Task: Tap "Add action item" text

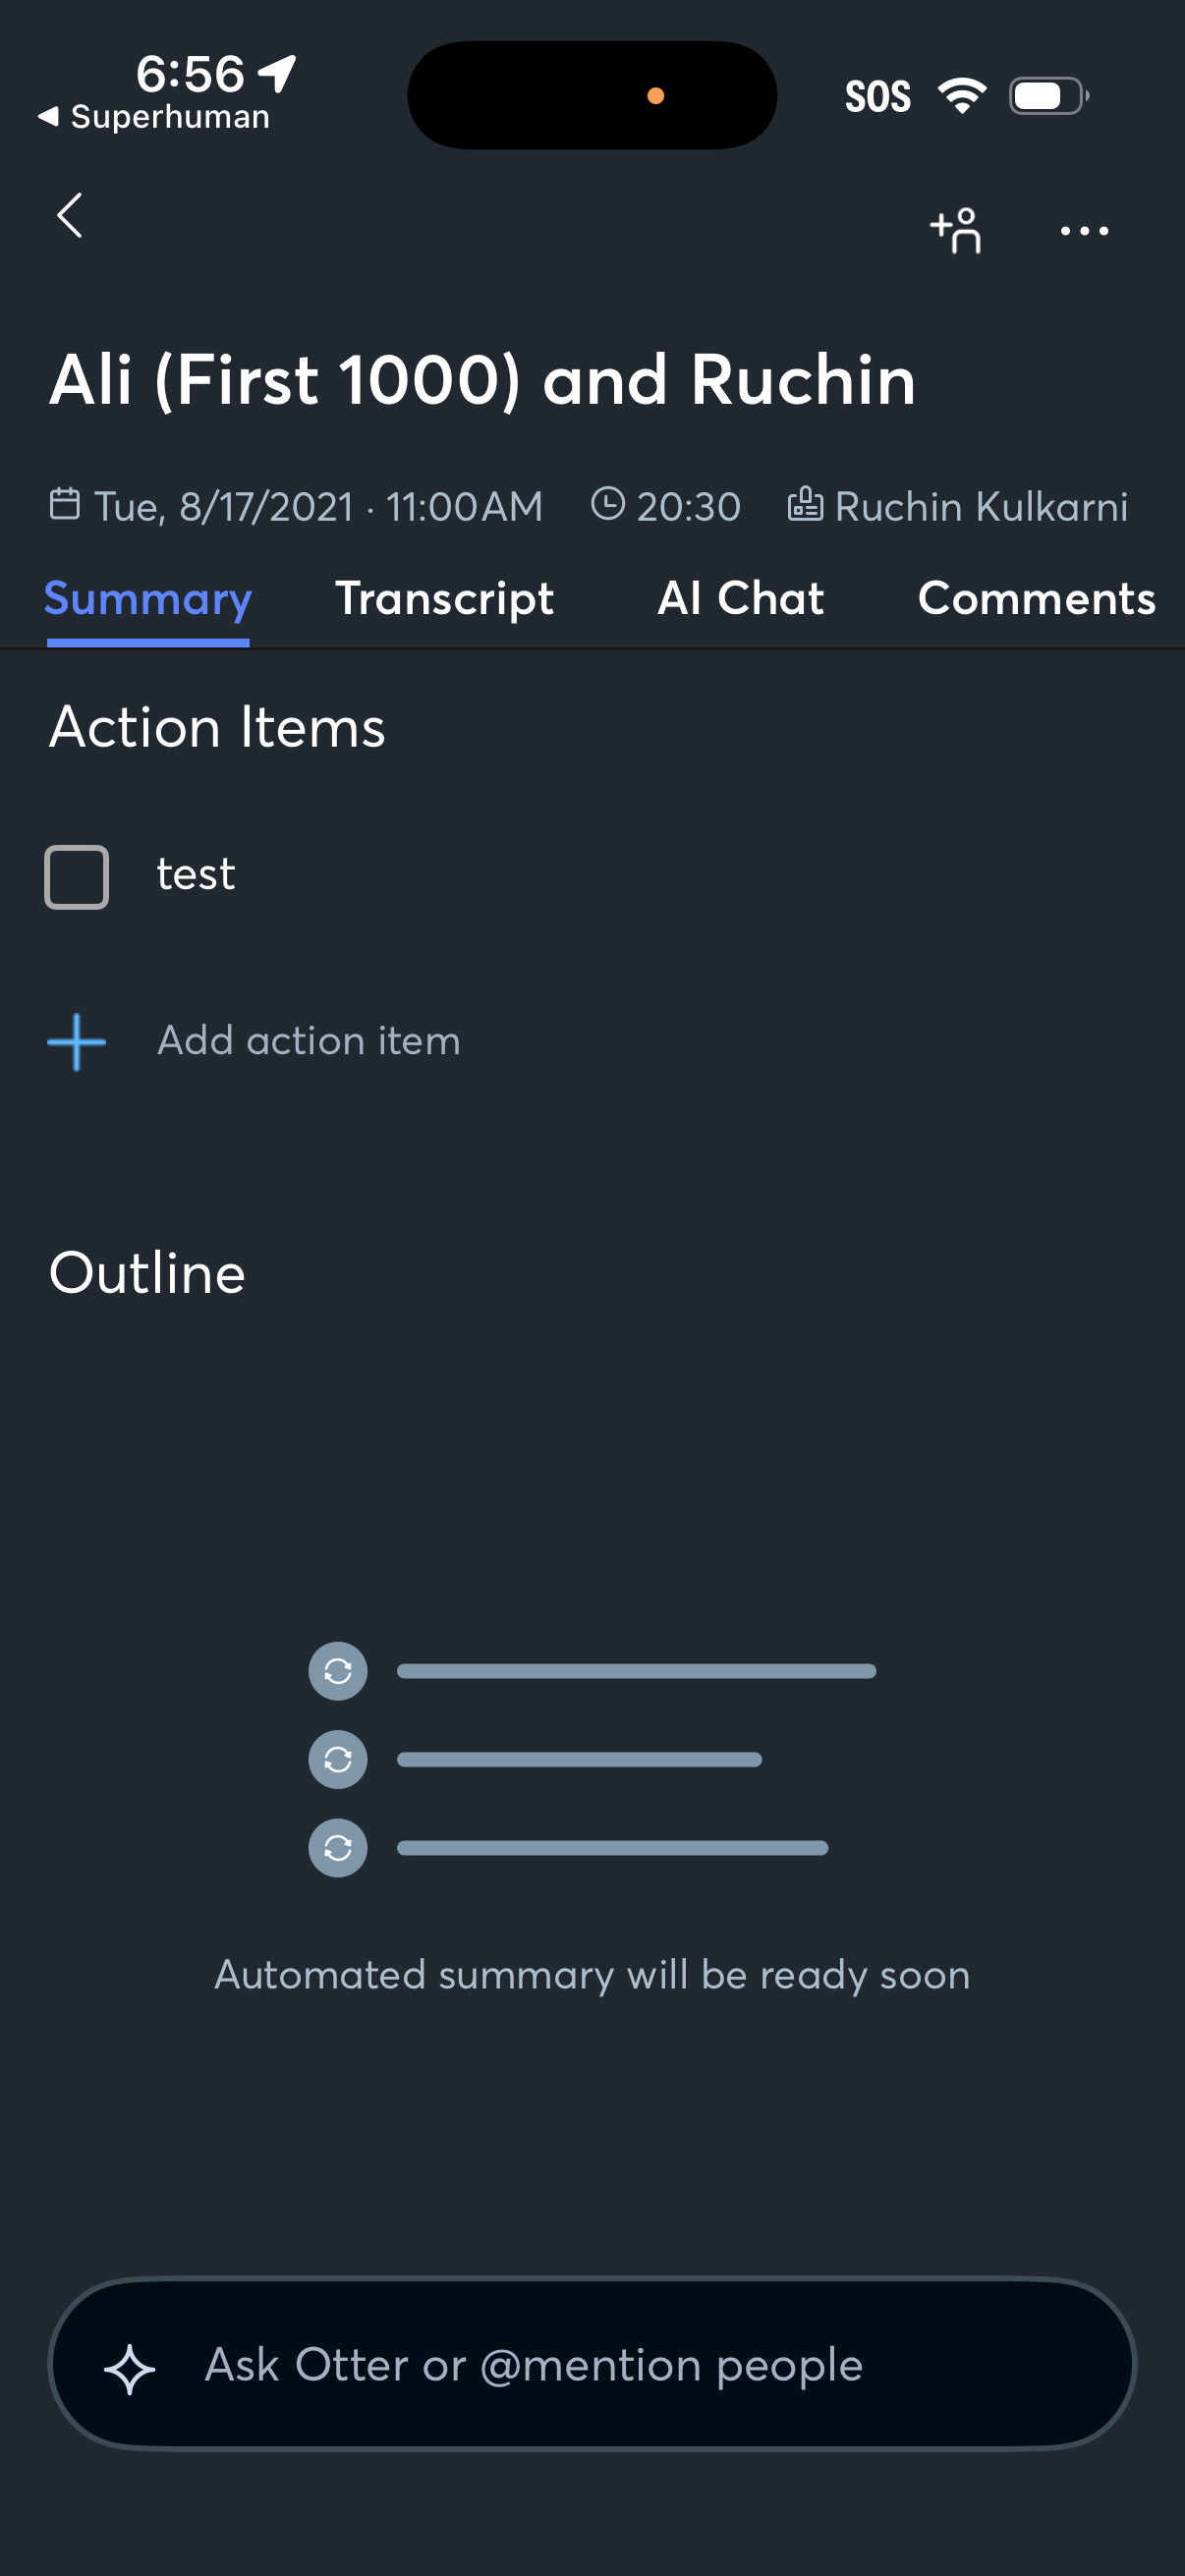Action: (308, 1041)
